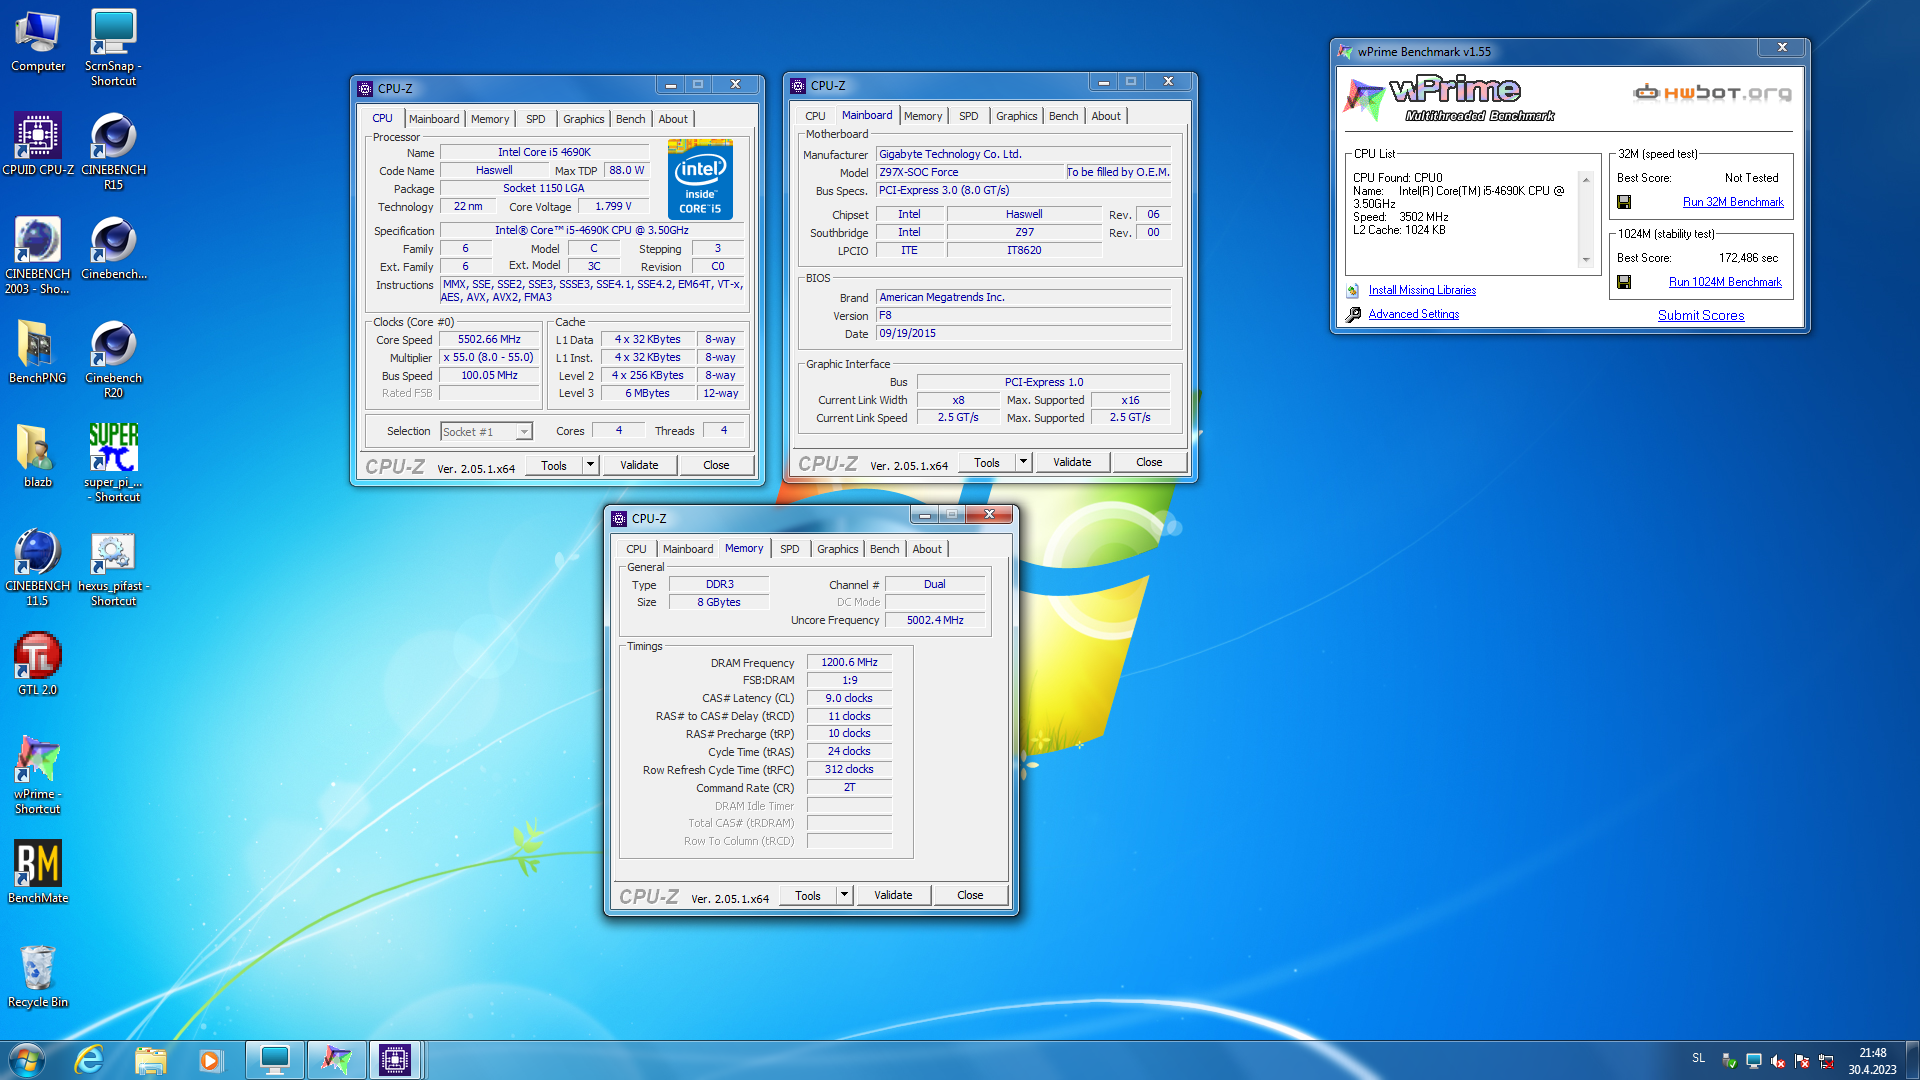This screenshot has width=1920, height=1080.
Task: Open the ScrnSnap Shortcut desktop icon
Action: click(x=113, y=48)
